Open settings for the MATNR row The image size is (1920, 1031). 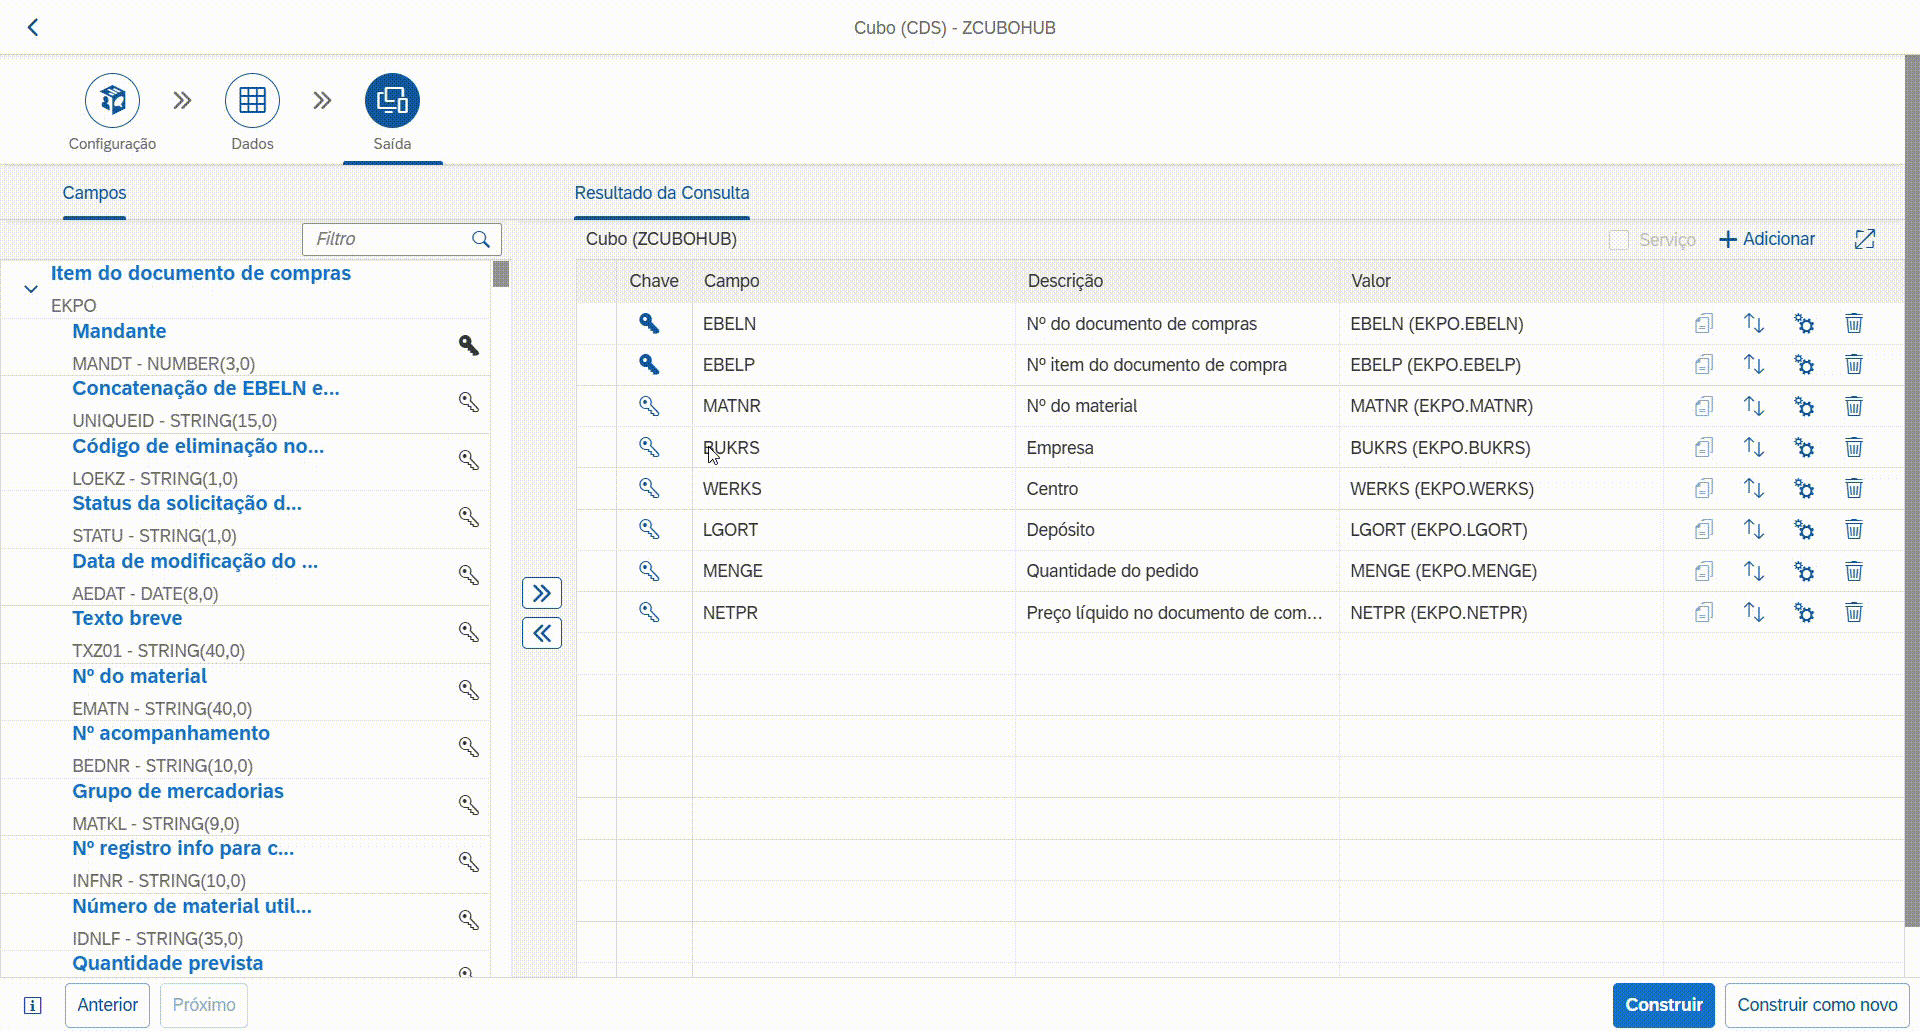tap(1803, 406)
